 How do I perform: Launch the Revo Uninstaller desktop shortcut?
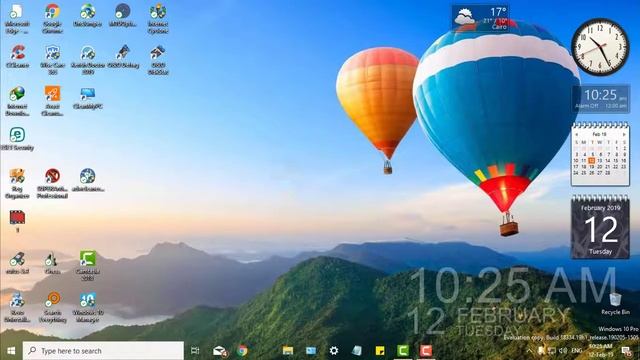tap(17, 307)
